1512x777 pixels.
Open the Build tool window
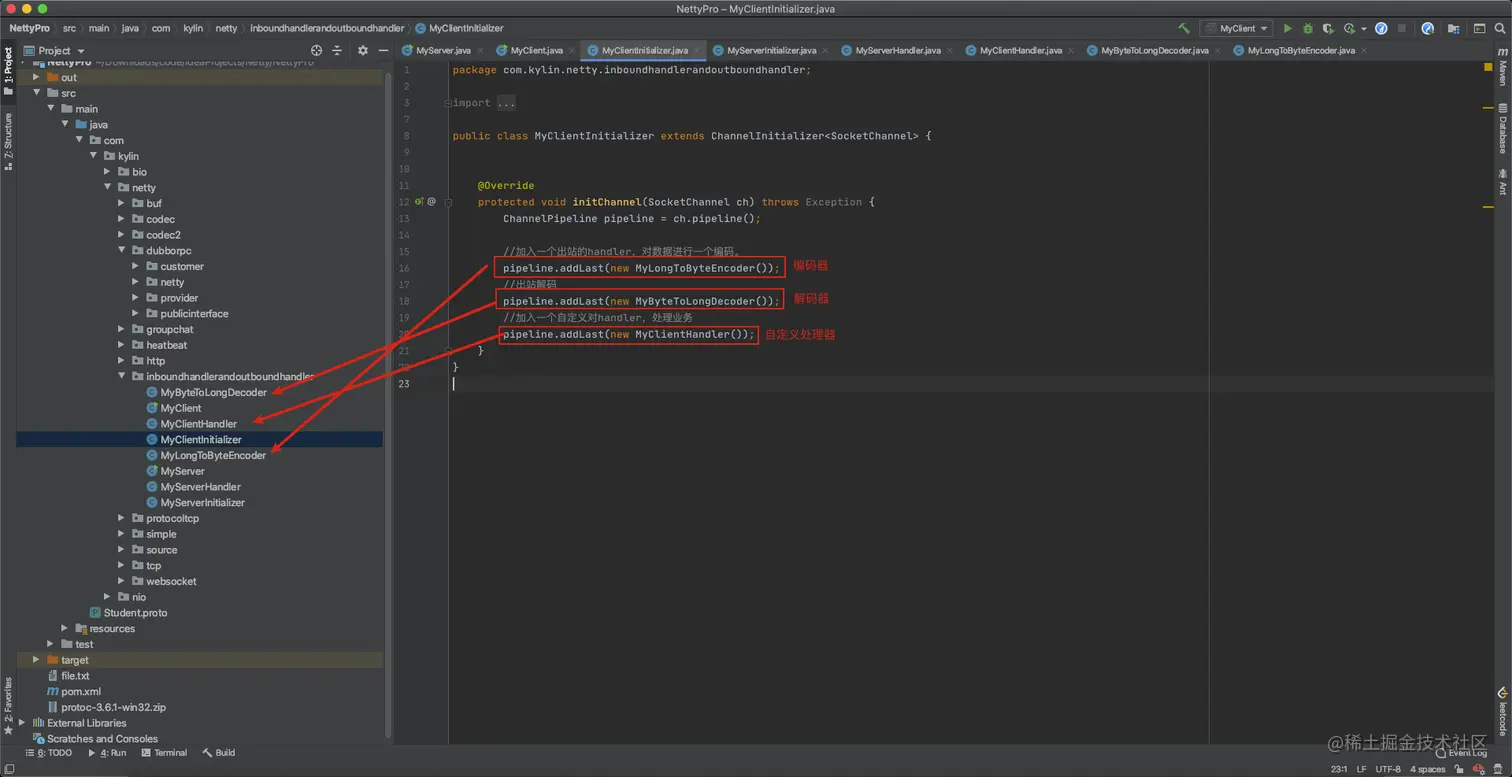(219, 753)
